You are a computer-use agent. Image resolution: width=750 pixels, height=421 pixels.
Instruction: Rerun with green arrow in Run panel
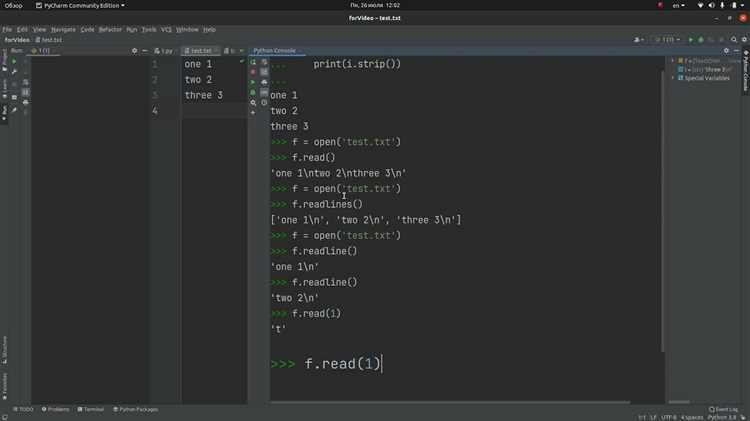pos(14,62)
